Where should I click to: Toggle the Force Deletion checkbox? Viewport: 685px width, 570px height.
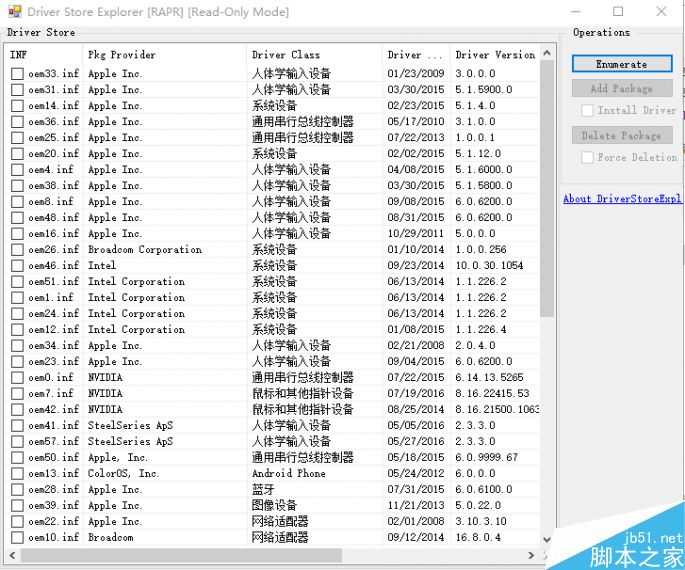point(588,157)
